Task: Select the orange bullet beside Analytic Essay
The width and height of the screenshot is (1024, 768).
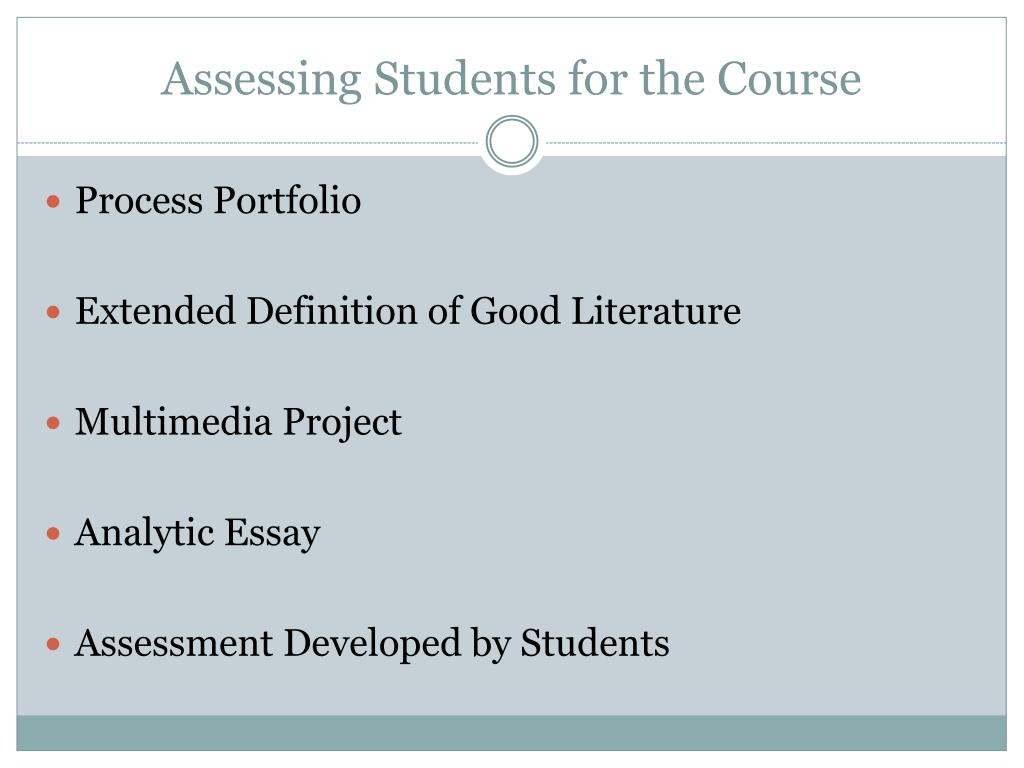Action: 54,534
